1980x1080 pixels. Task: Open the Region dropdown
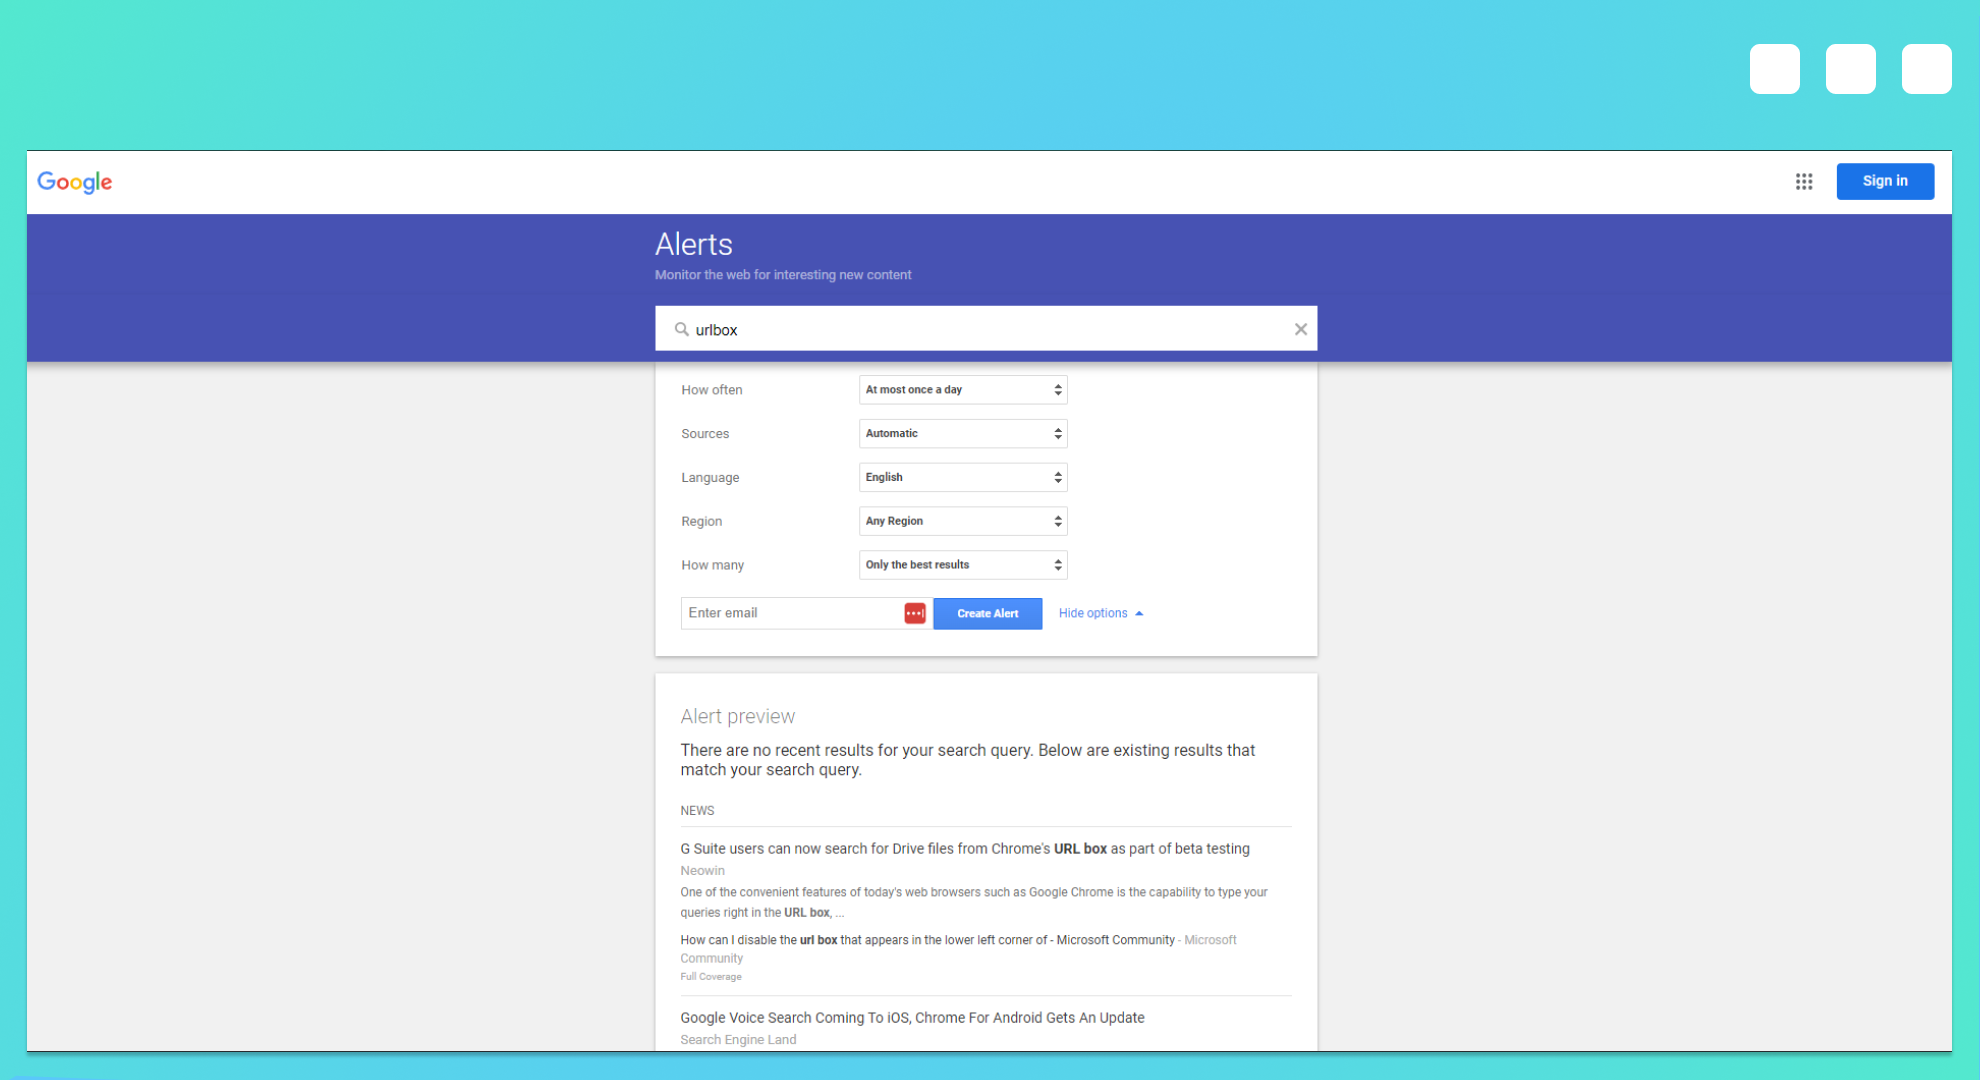[962, 521]
